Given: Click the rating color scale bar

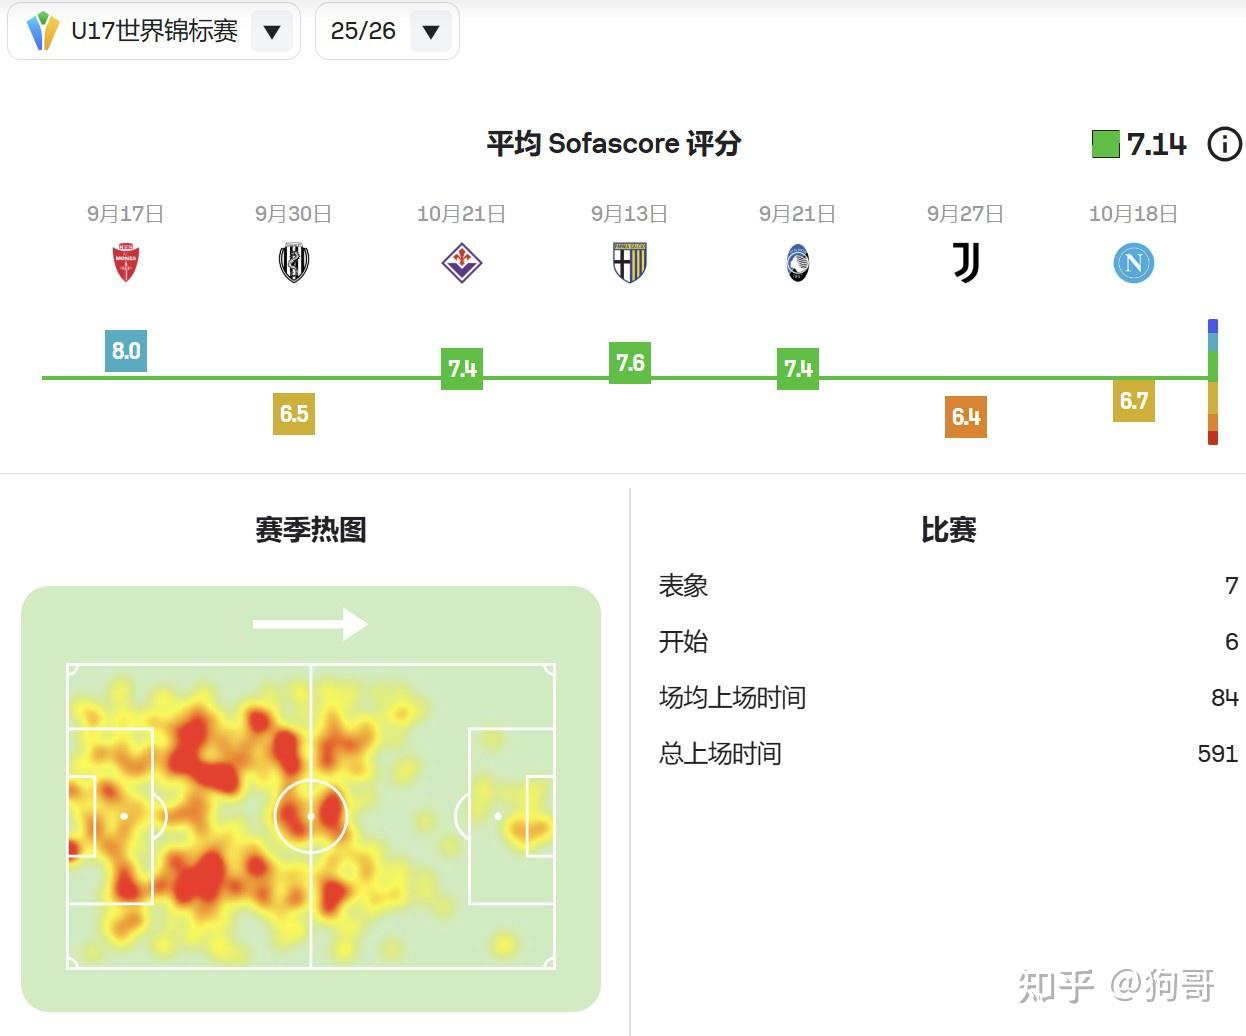Looking at the screenshot, I should tap(1213, 382).
